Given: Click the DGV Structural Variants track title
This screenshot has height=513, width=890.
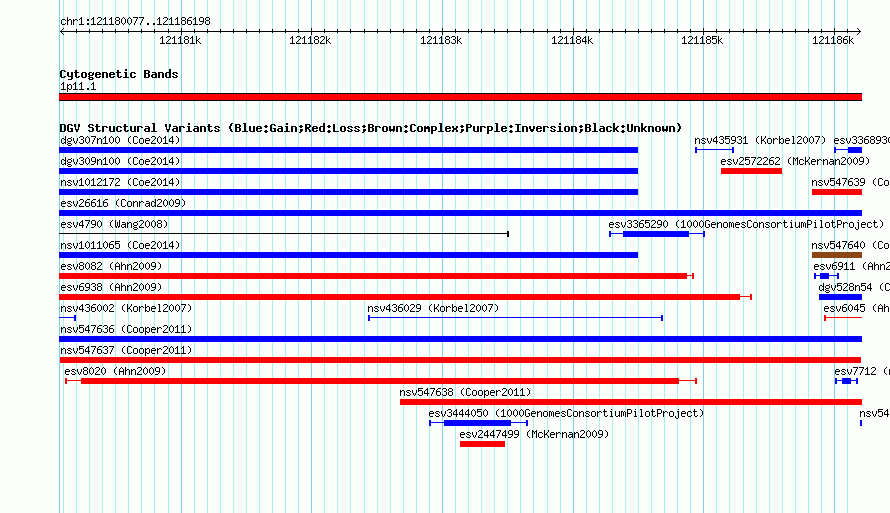Looking at the screenshot, I should (x=371, y=128).
